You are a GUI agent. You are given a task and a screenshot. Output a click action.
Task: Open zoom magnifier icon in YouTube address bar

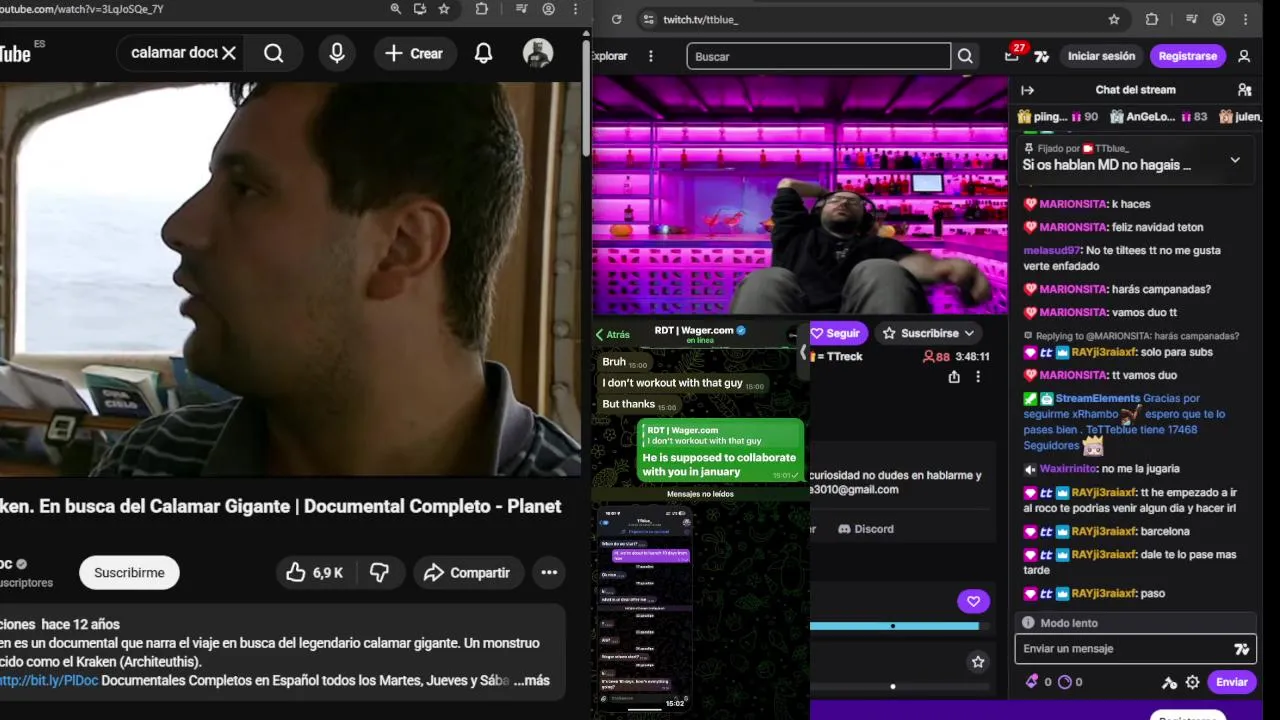[x=396, y=9]
